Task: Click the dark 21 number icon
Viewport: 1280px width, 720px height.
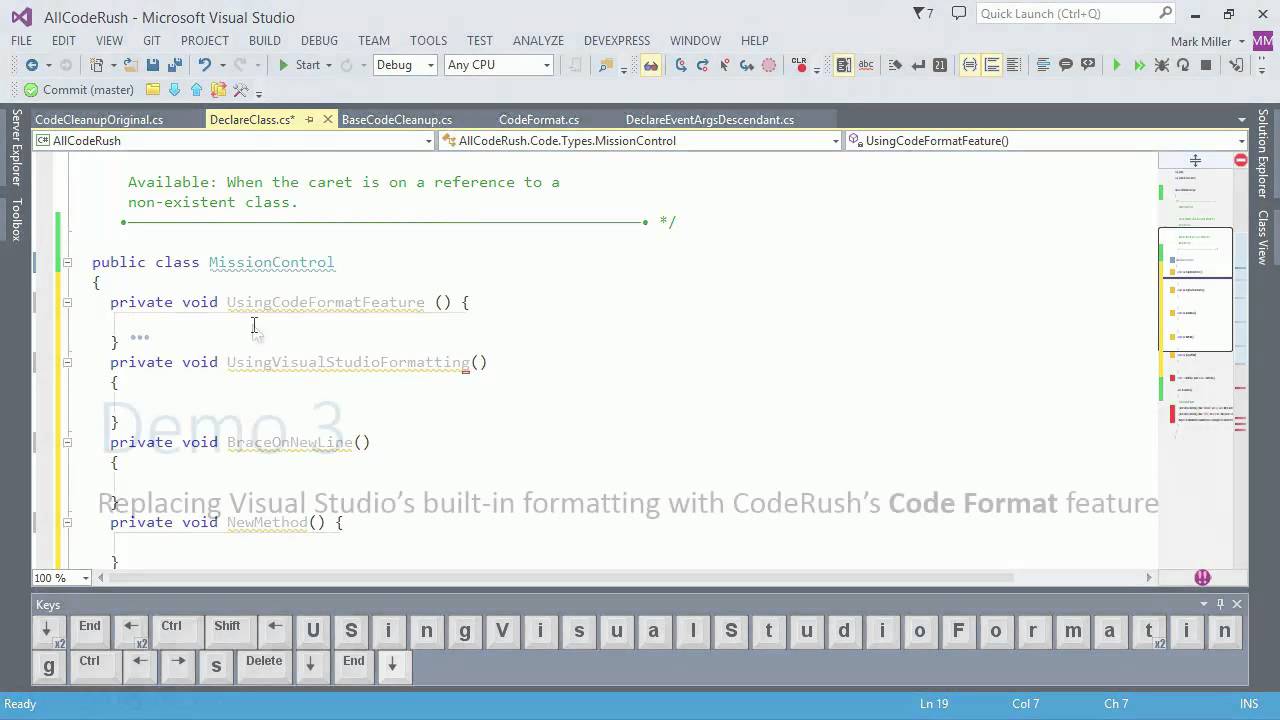Action: (x=940, y=65)
